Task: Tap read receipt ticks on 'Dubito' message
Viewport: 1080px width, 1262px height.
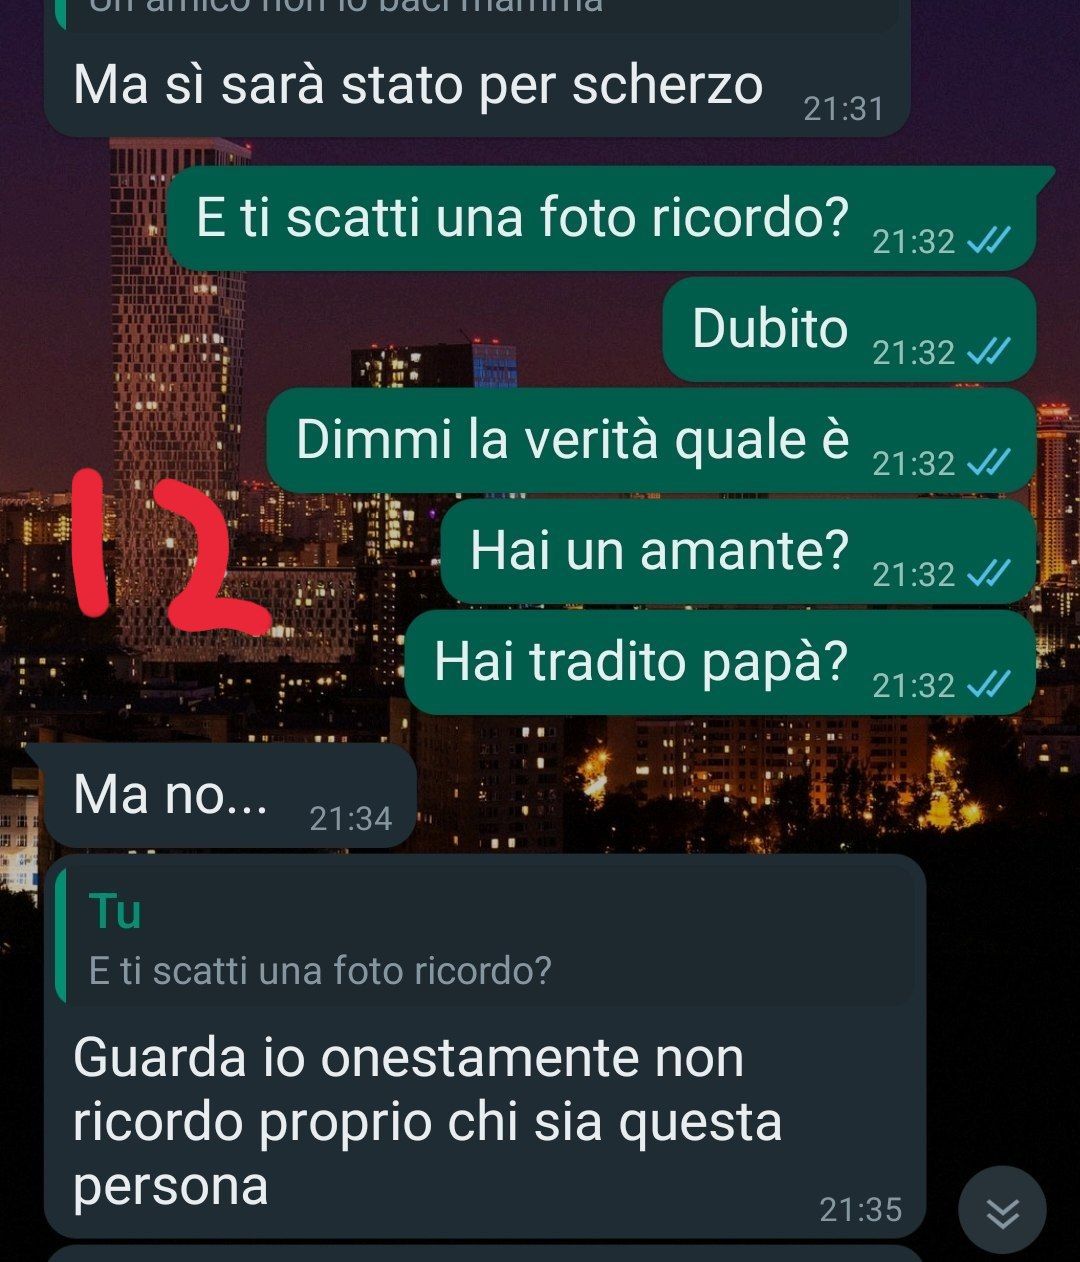Action: pyautogui.click(x=990, y=351)
